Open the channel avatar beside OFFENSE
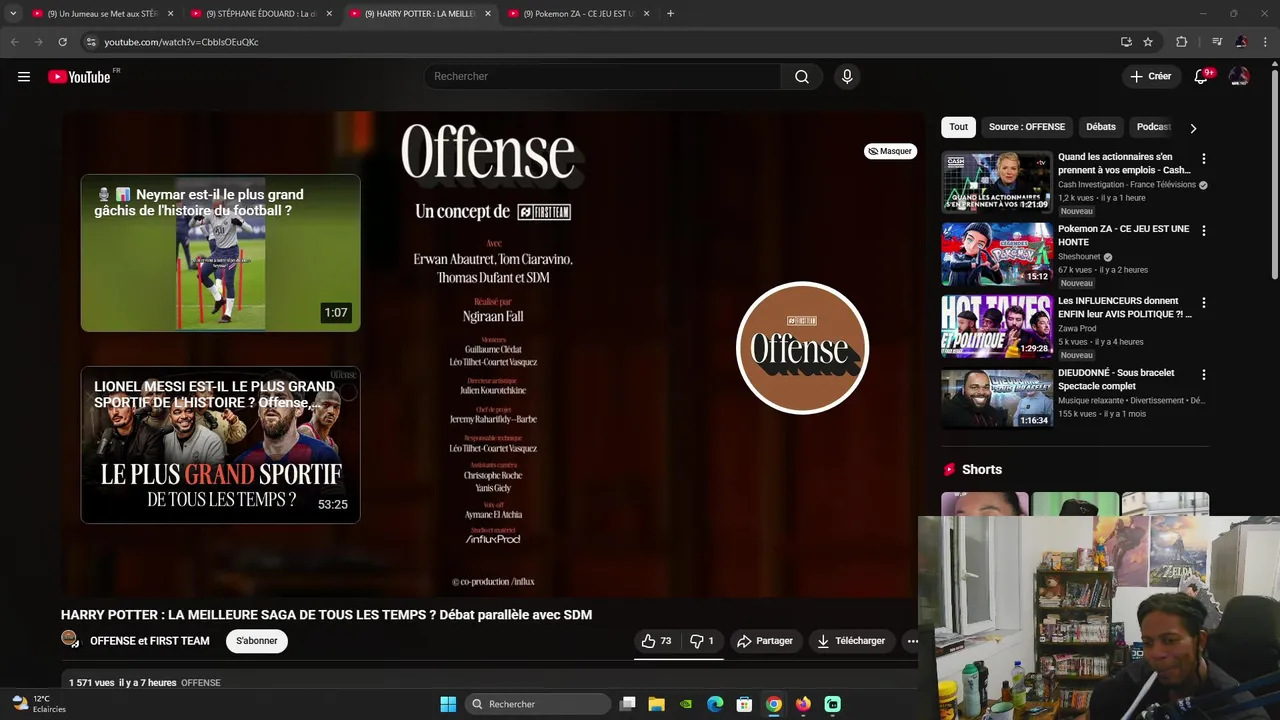Screen dimensions: 1280x720 [70, 640]
